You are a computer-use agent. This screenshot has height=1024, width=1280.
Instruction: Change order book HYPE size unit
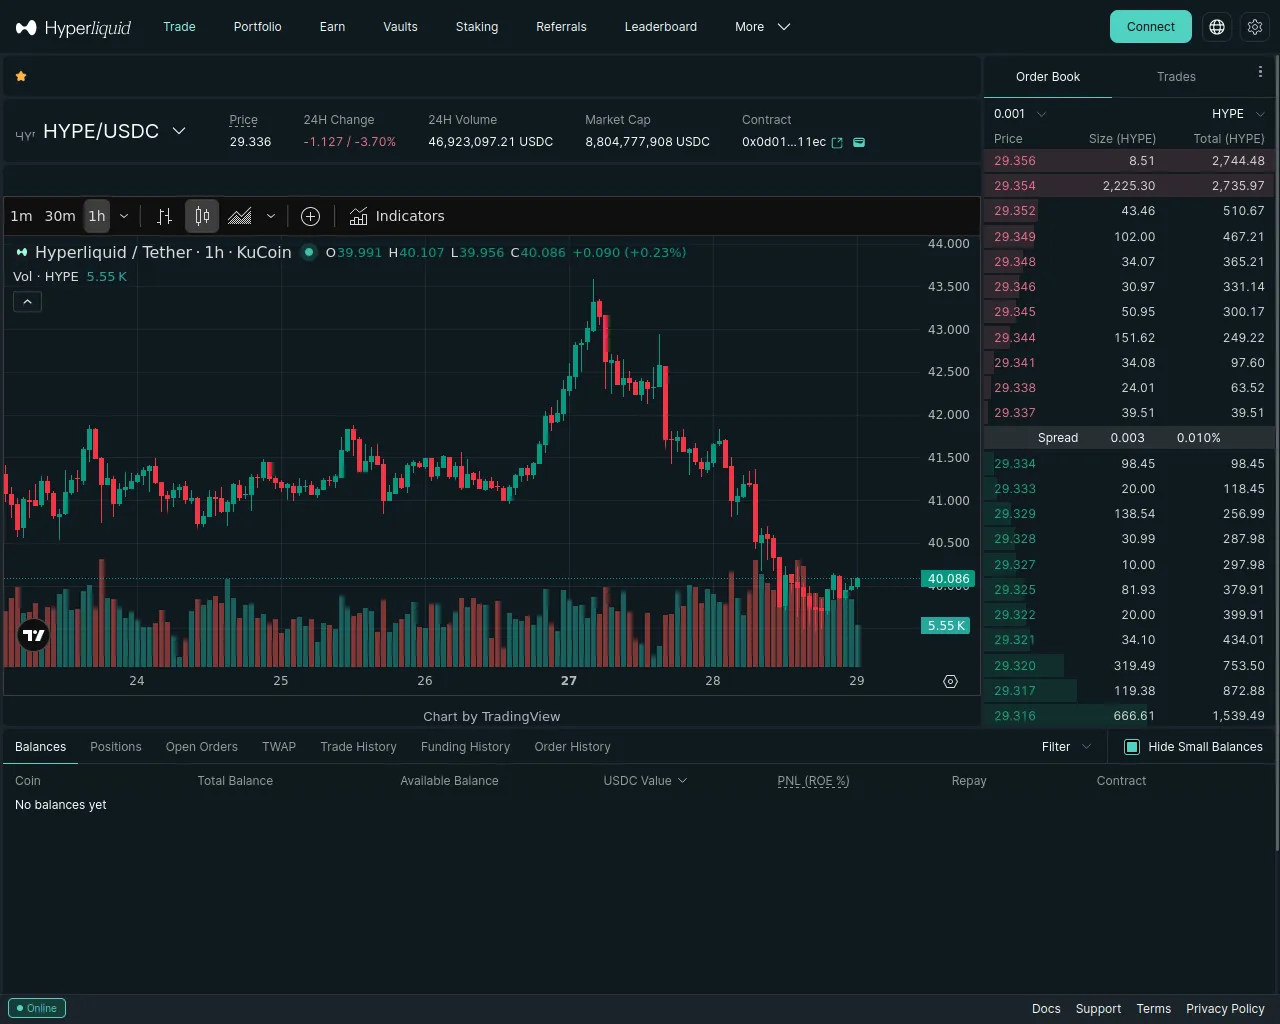[1239, 114]
